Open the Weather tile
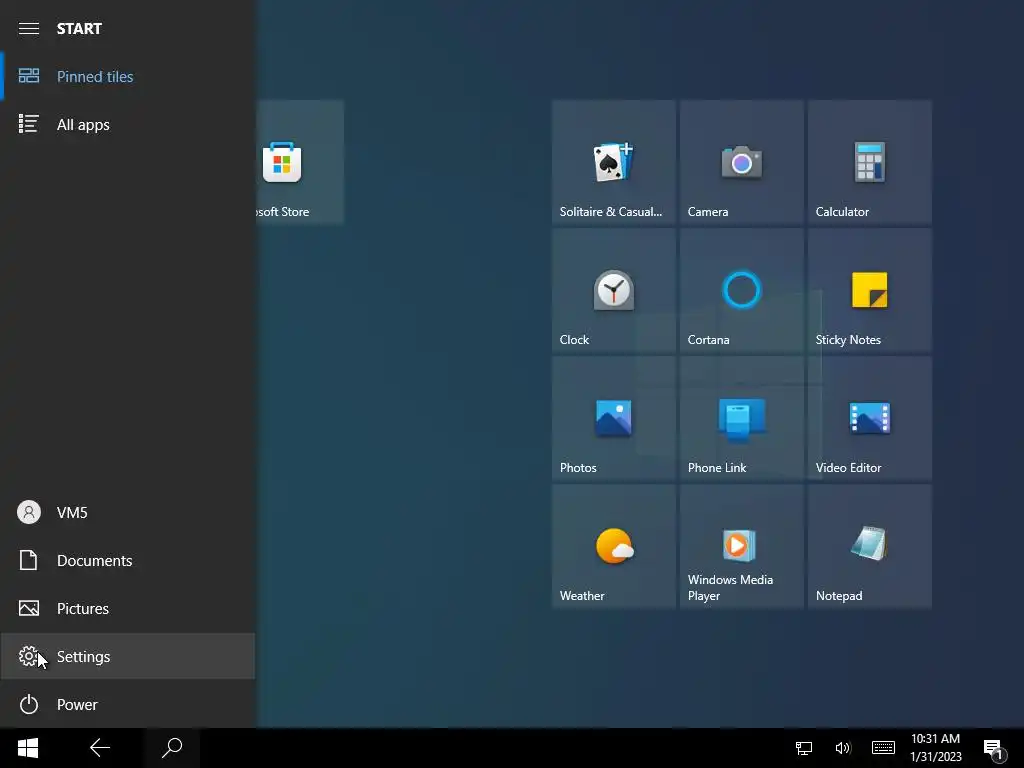1024x768 pixels. (x=613, y=546)
